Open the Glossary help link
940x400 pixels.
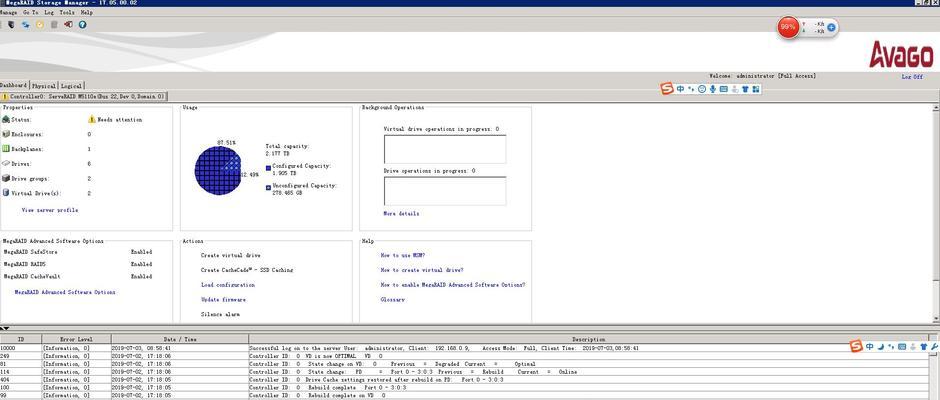click(393, 299)
